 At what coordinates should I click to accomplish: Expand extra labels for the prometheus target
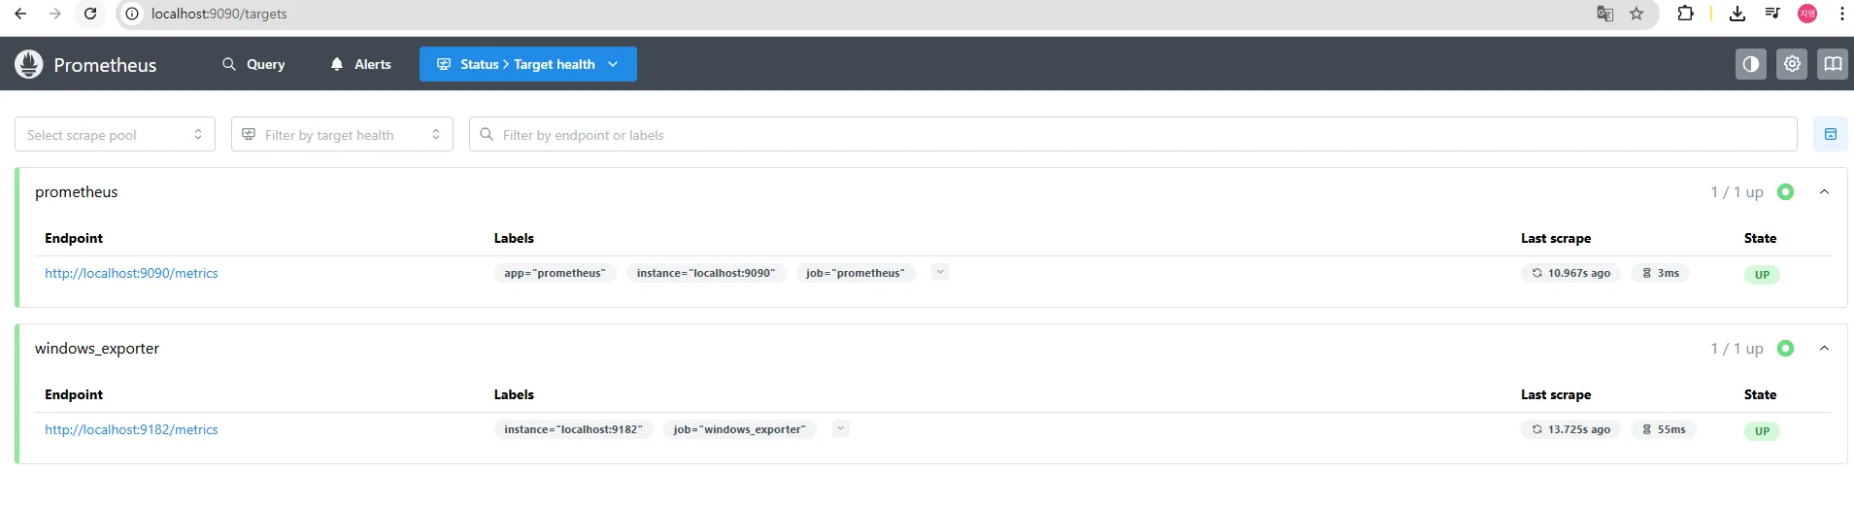pos(940,272)
